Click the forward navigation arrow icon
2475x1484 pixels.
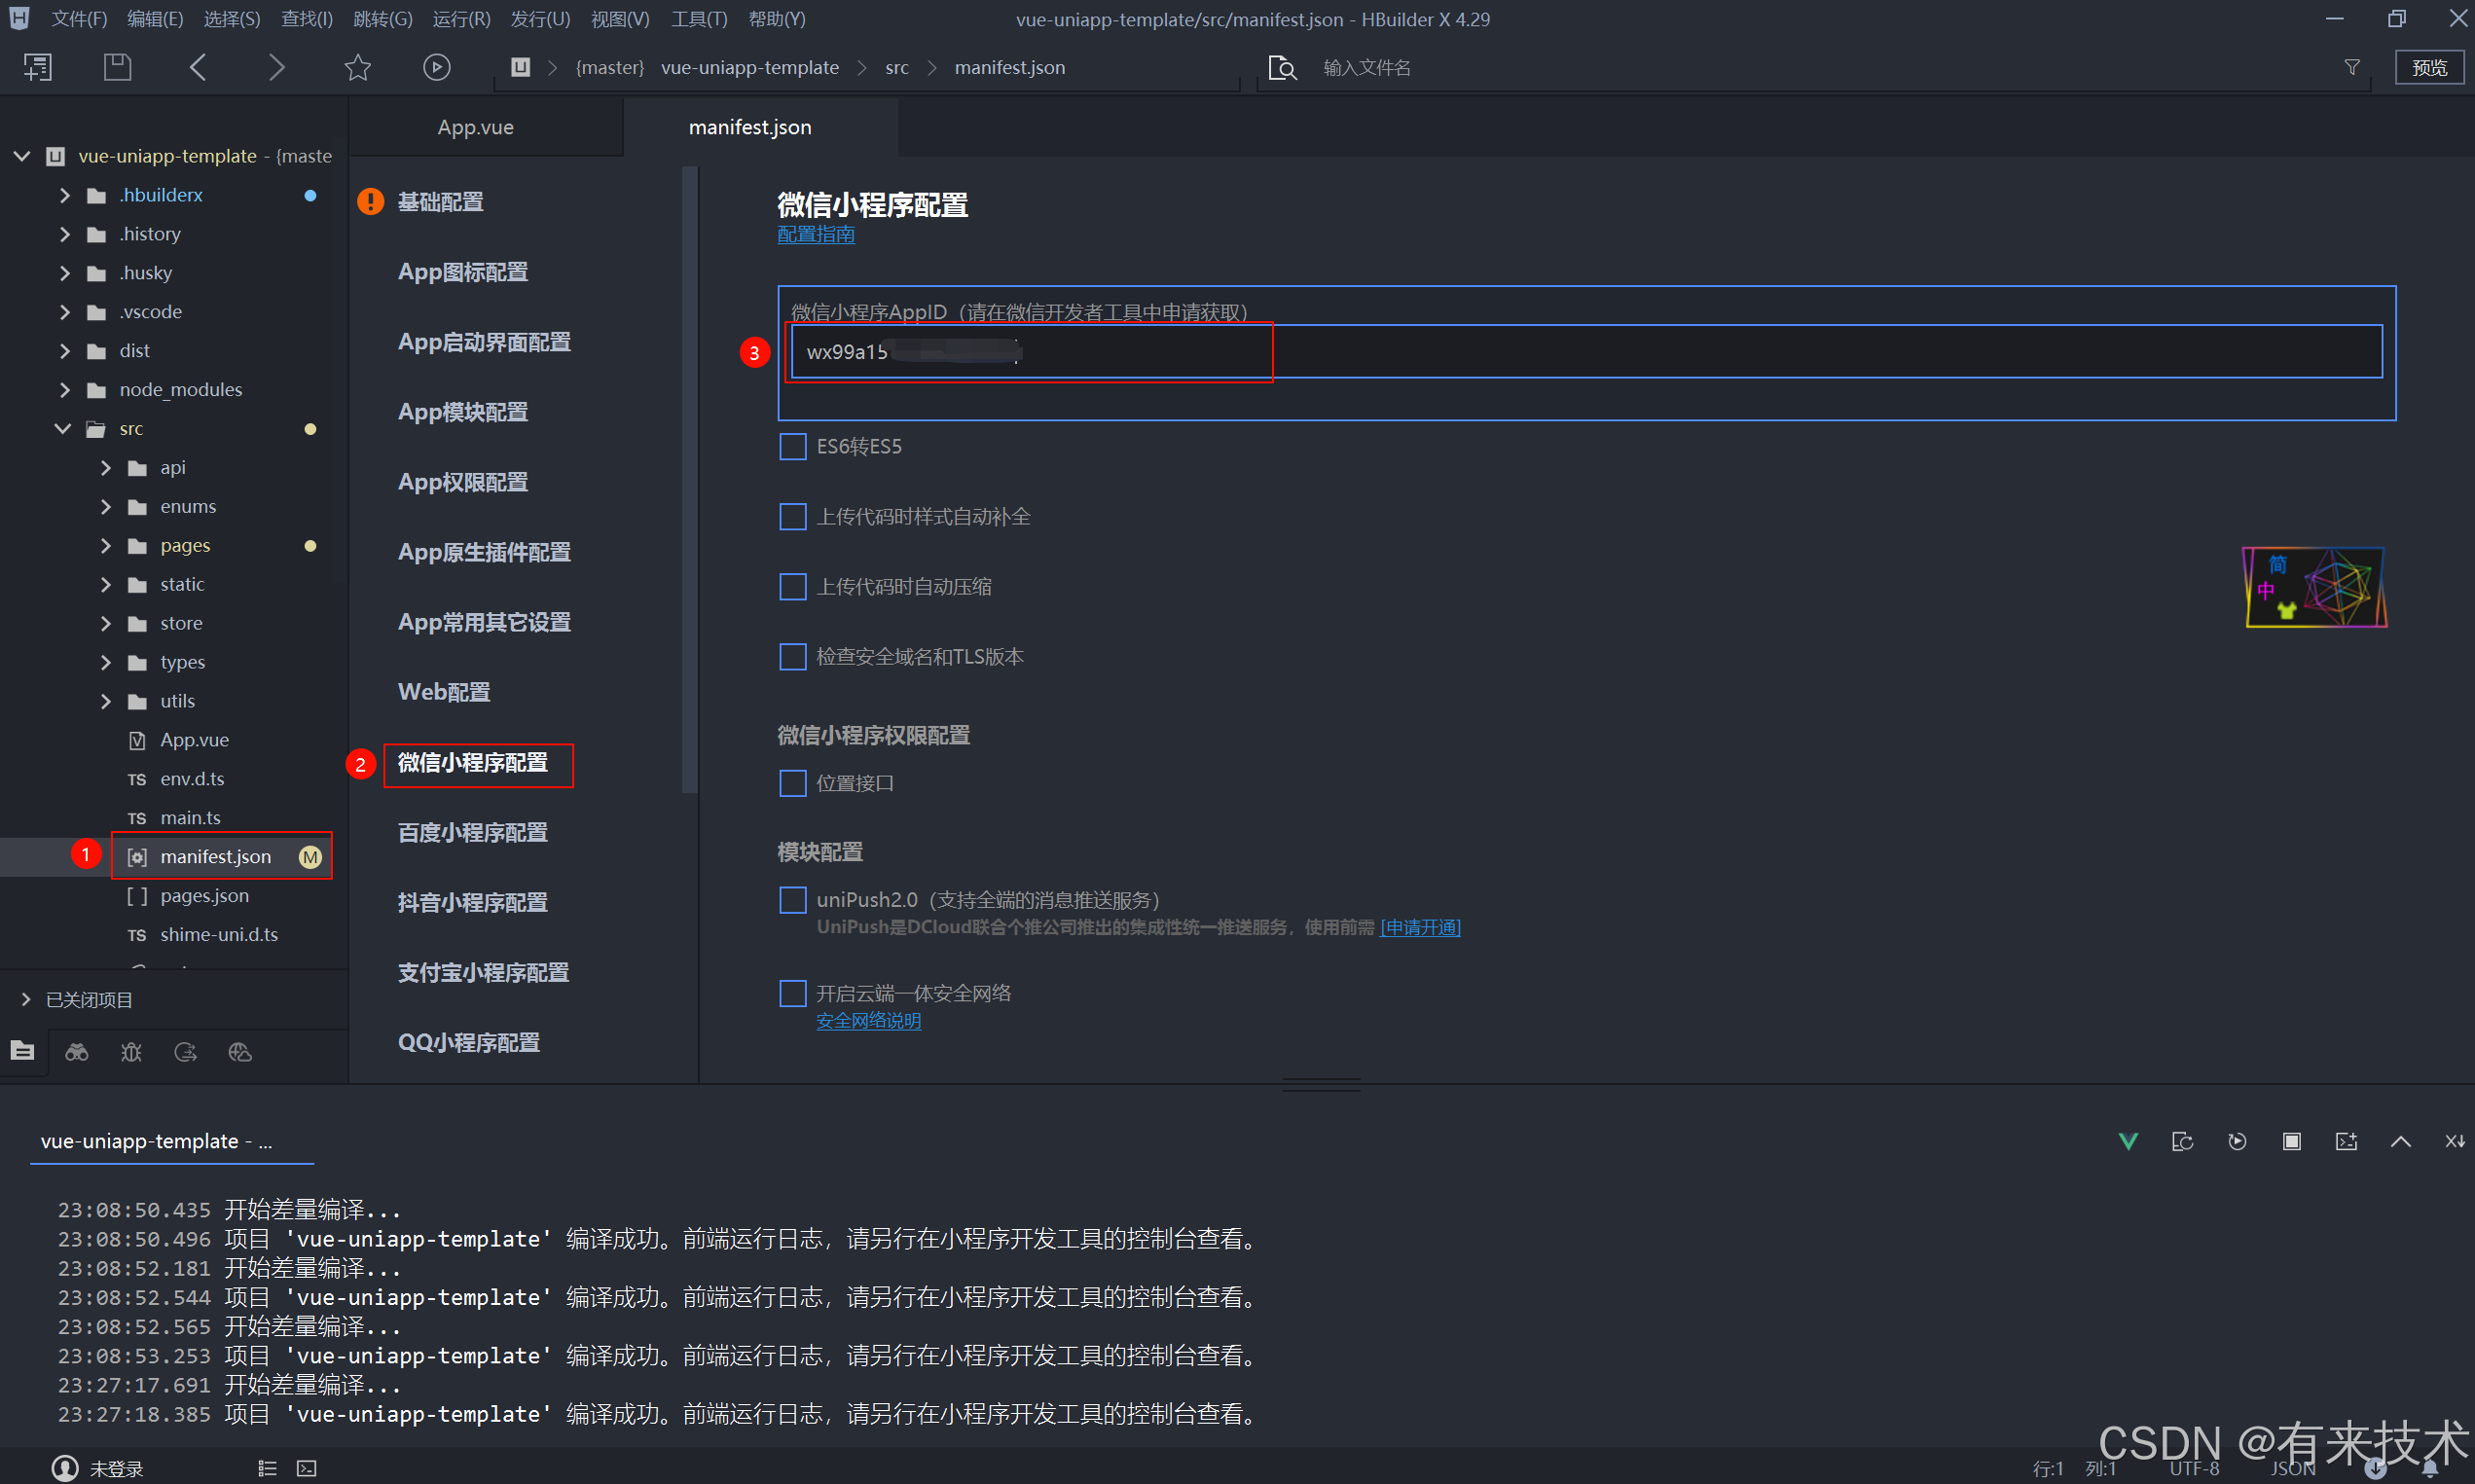(x=275, y=67)
